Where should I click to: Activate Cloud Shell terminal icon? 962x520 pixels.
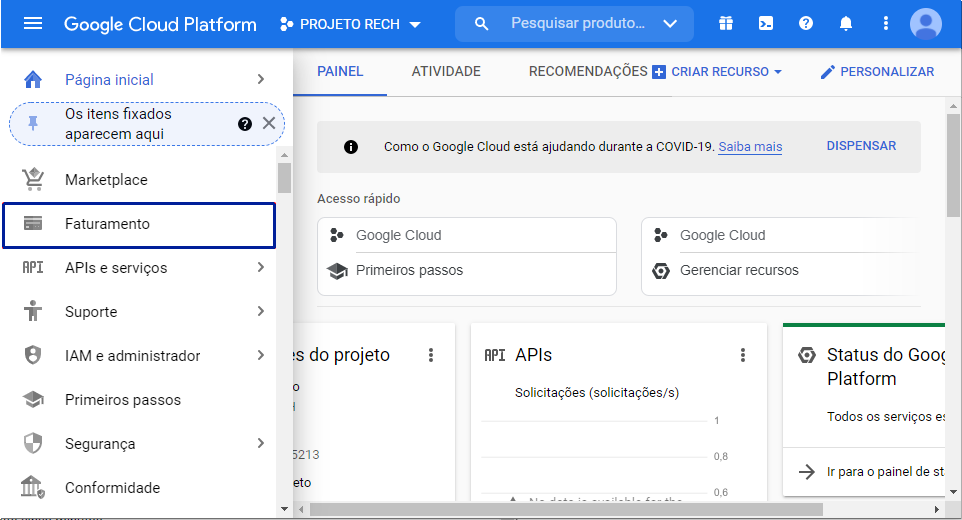[x=766, y=24]
